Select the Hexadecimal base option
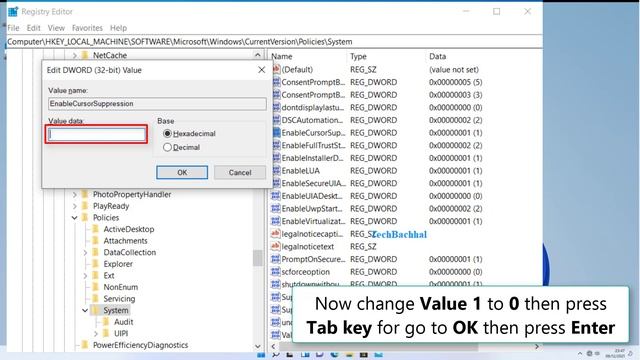Viewport: 640px width, 360px height. pos(167,133)
